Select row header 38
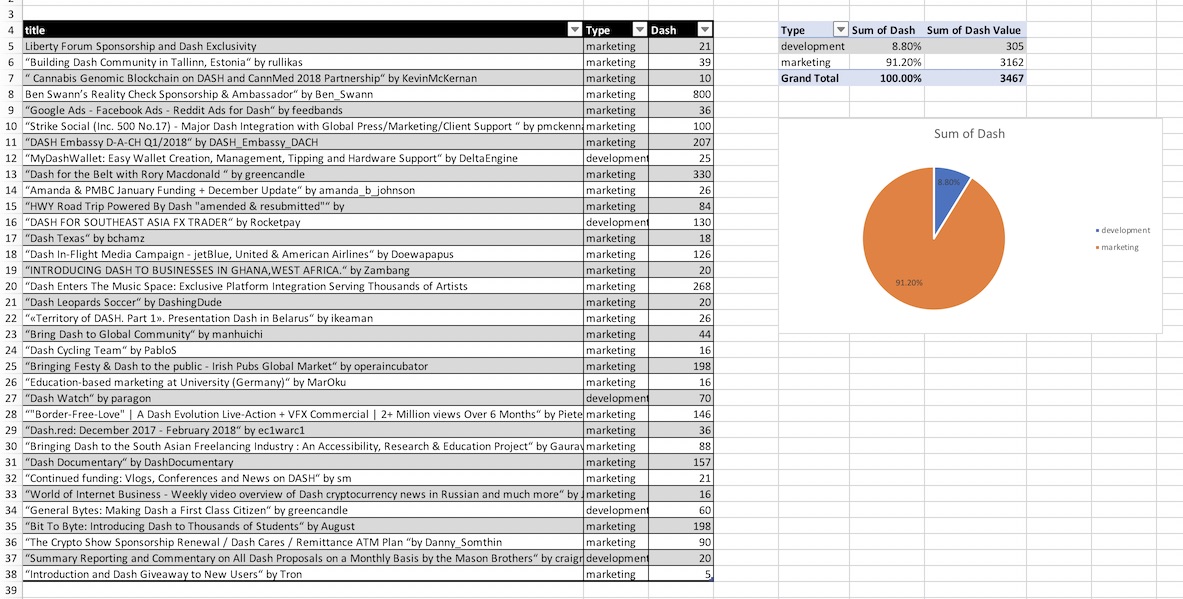Image resolution: width=1183 pixels, height=599 pixels. (11, 574)
